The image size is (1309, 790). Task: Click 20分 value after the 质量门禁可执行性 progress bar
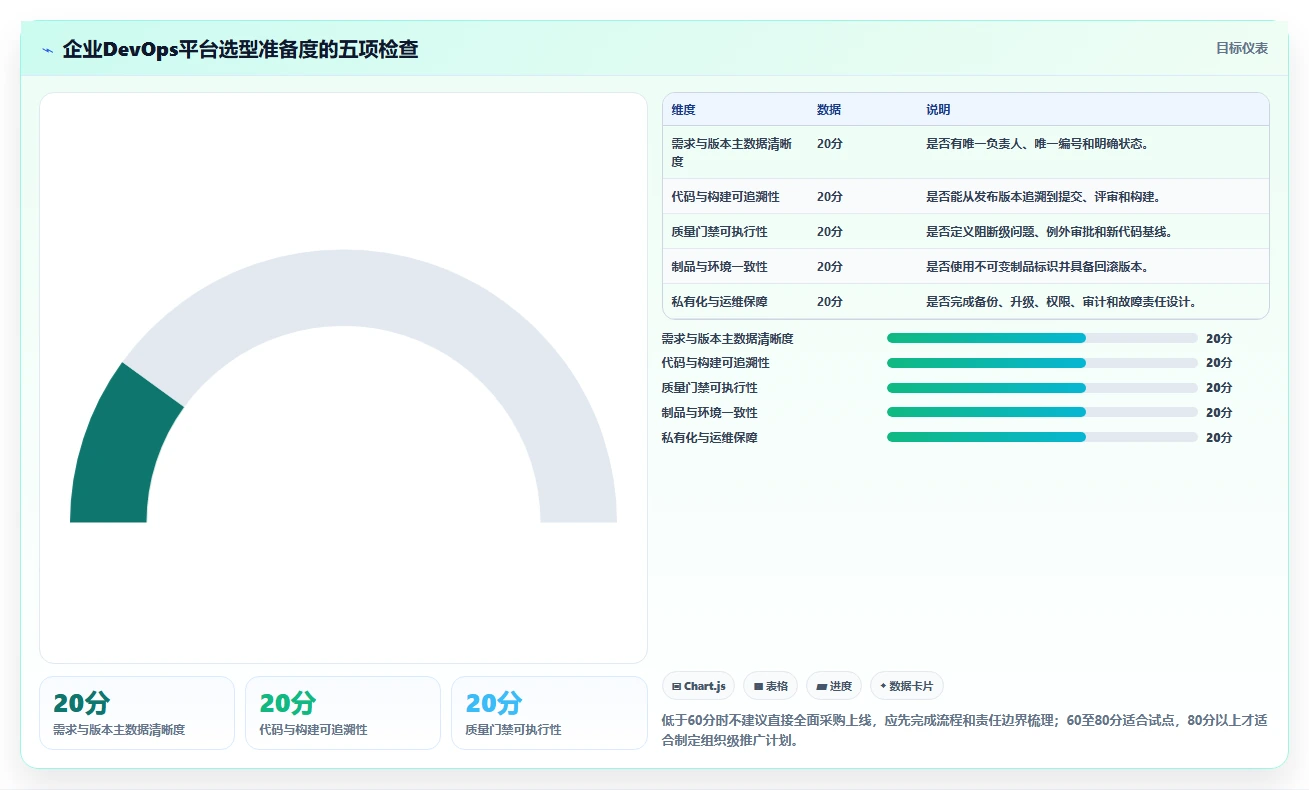point(1219,388)
